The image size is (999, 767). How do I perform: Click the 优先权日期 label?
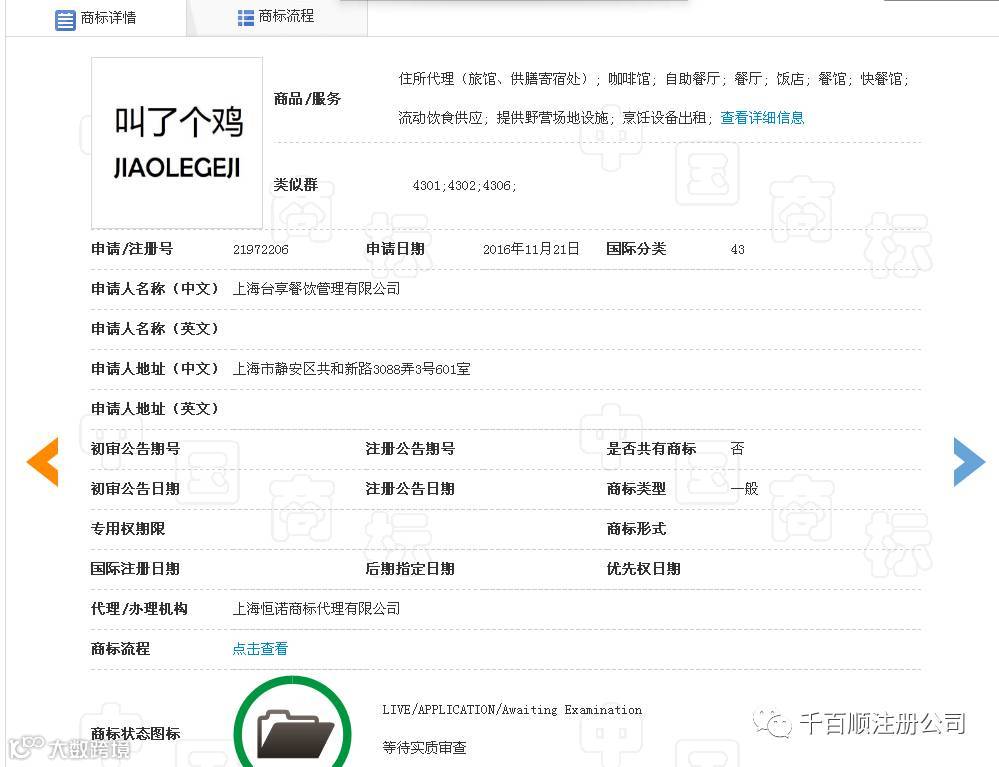click(643, 569)
